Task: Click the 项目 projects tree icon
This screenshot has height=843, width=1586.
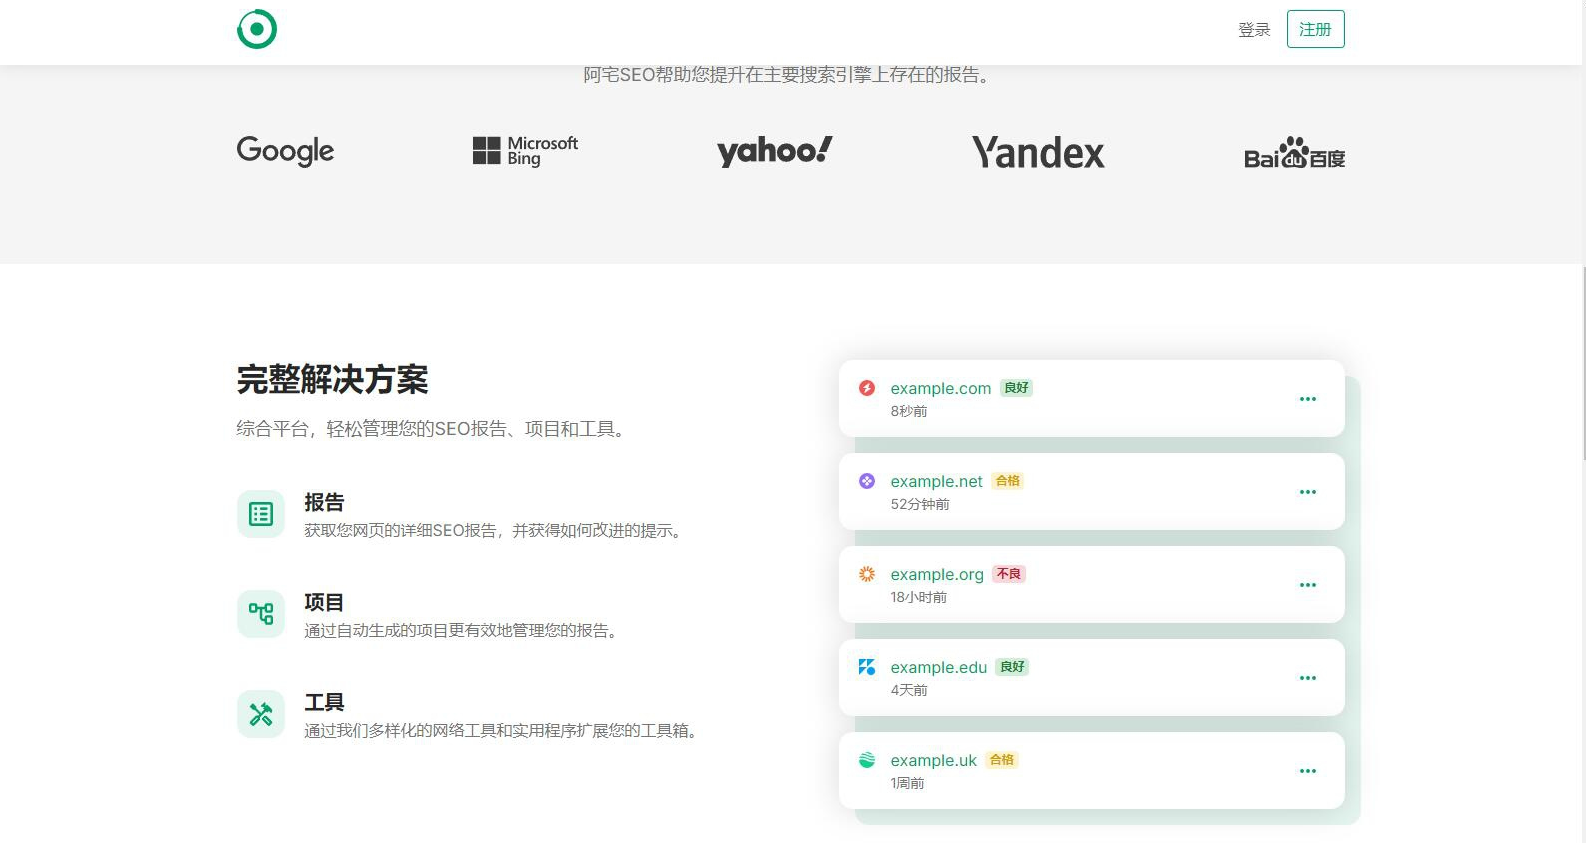Action: (261, 614)
